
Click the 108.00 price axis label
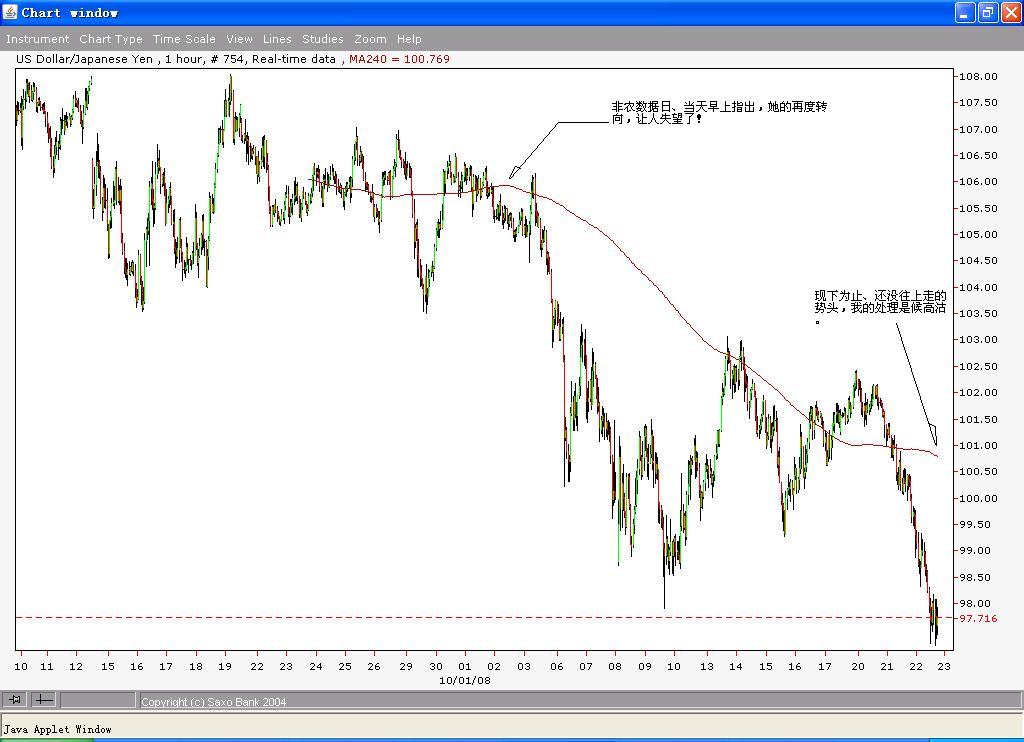(x=978, y=76)
